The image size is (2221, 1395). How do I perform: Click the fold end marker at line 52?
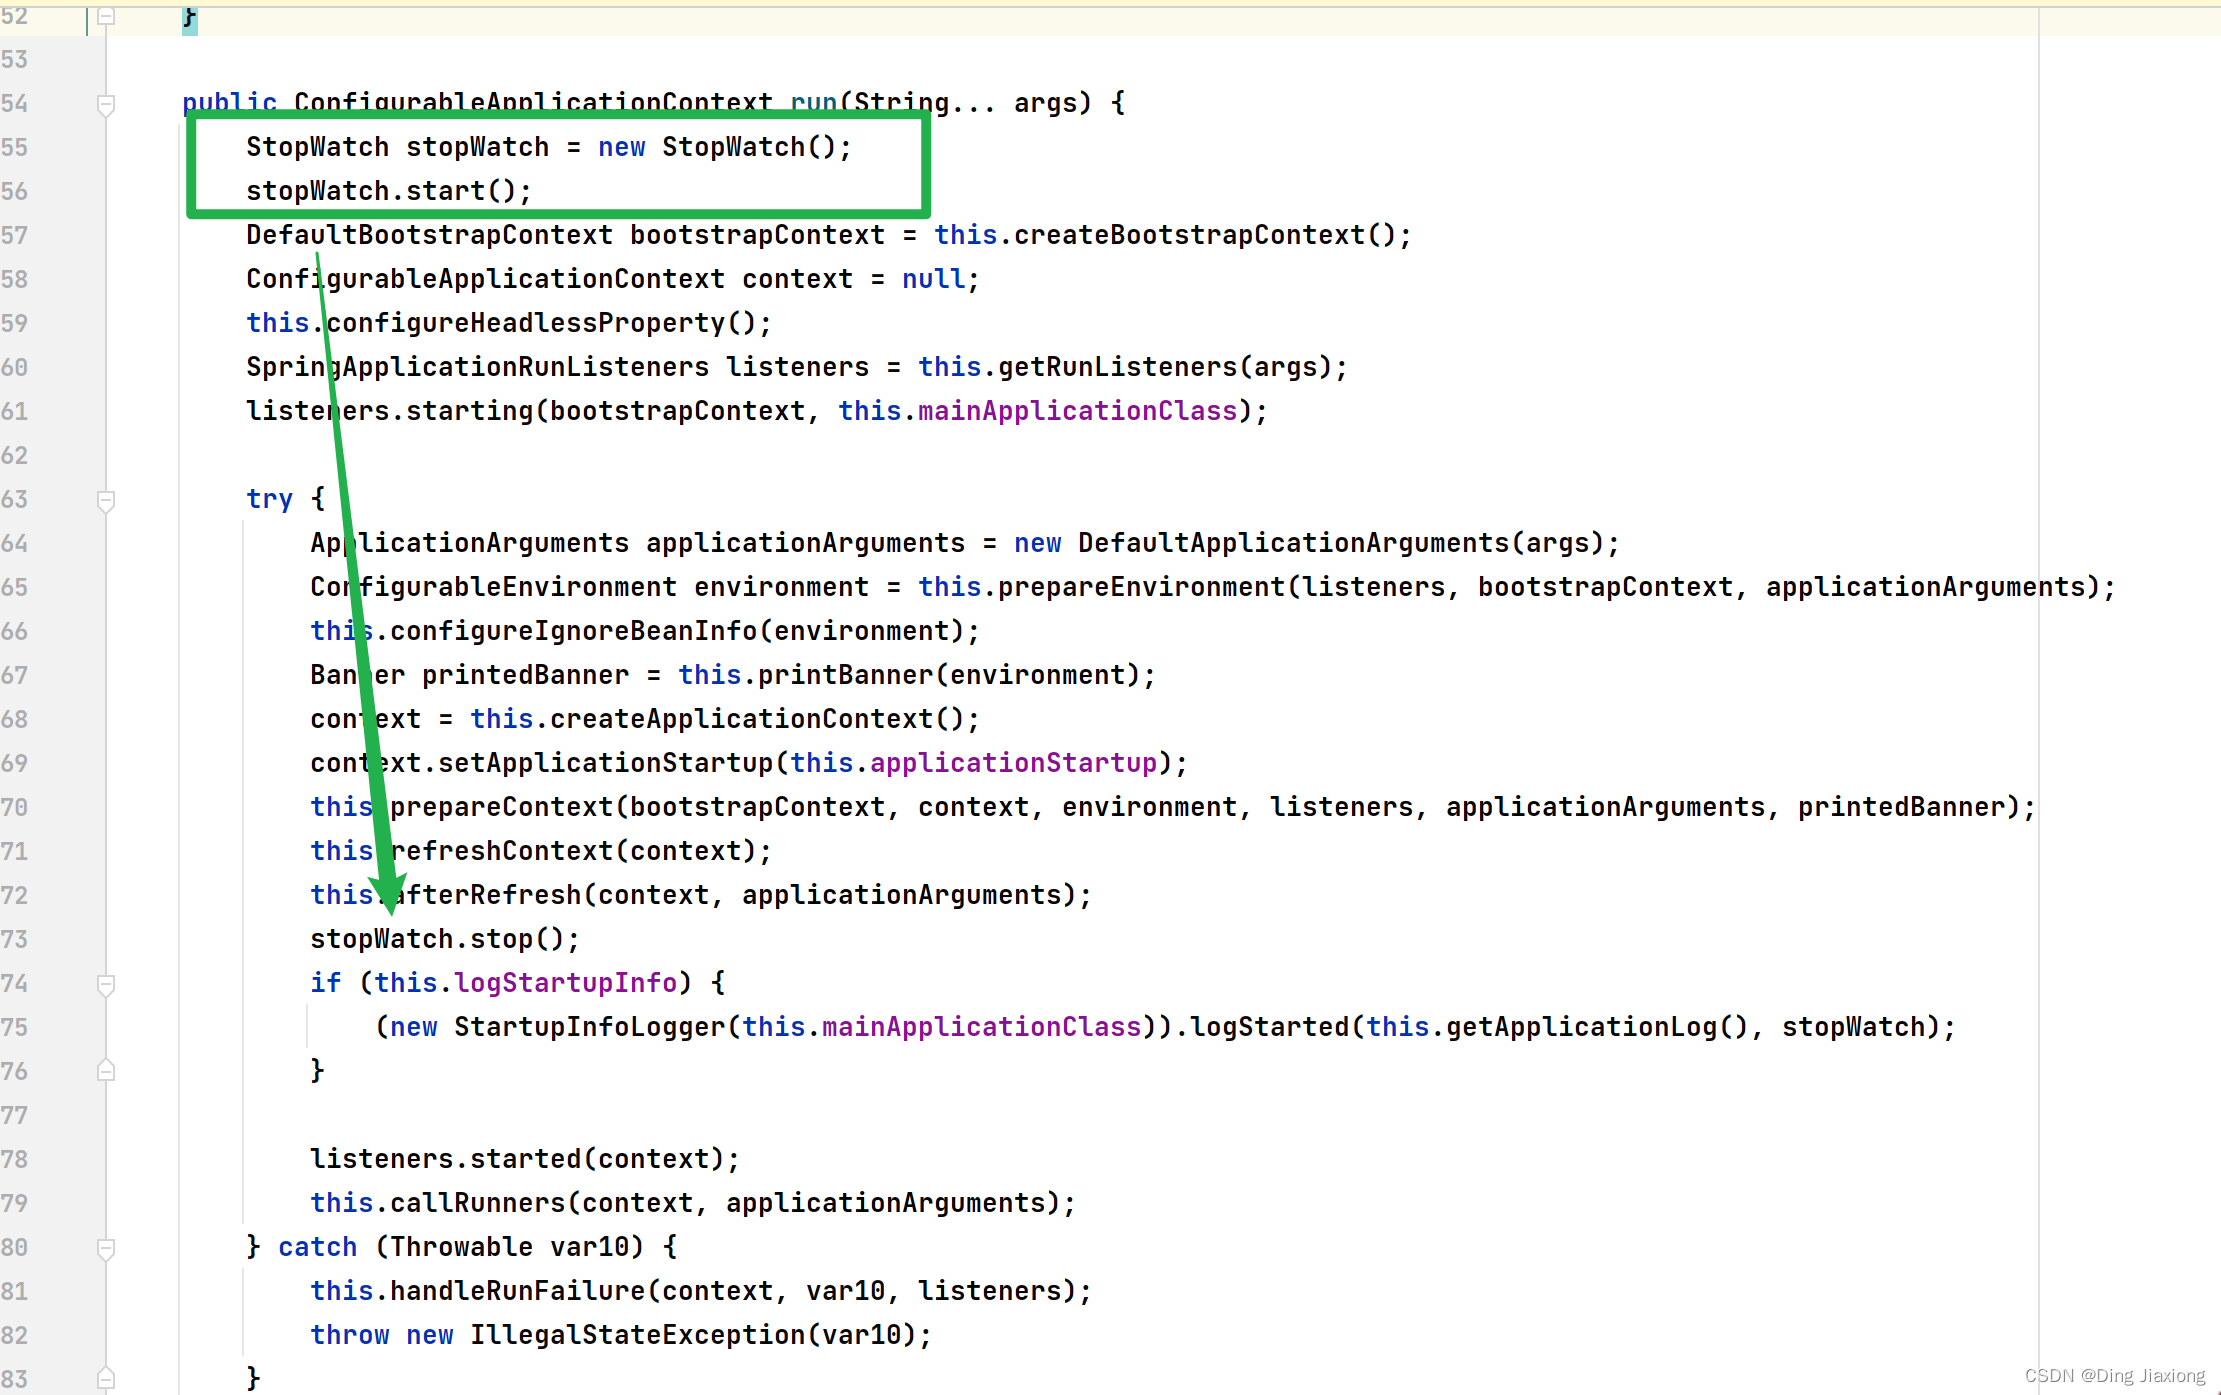tap(106, 16)
